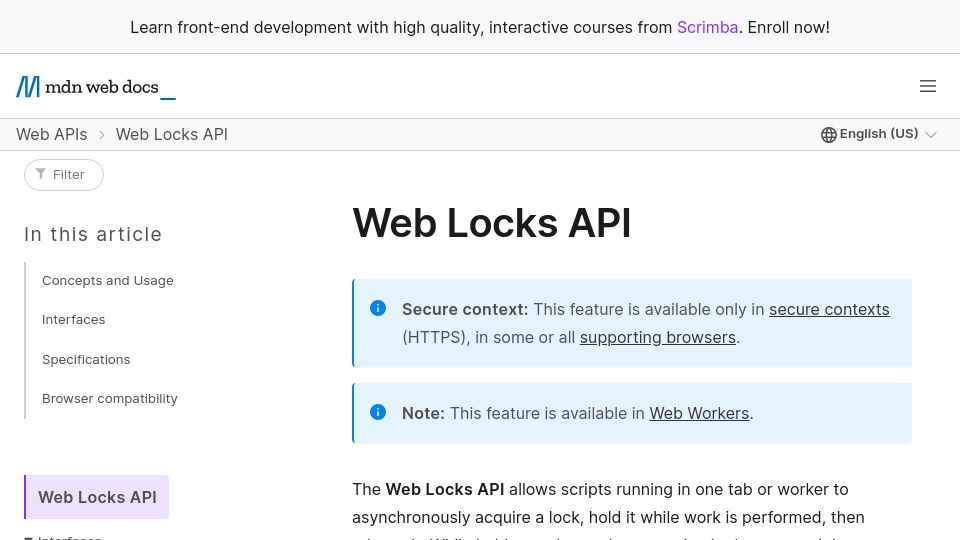Click the funnel icon inside the Filter button
The height and width of the screenshot is (540, 960).
tap(40, 174)
